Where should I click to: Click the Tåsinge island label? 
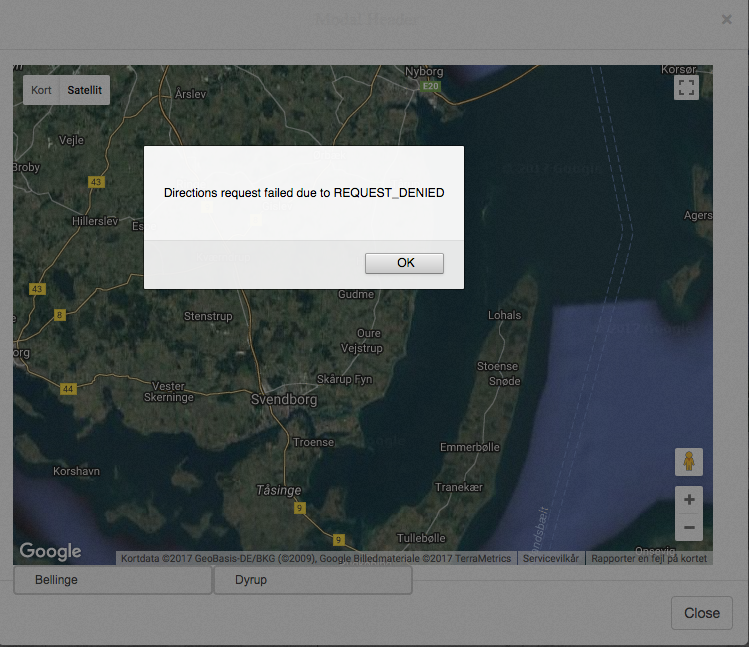pos(277,490)
